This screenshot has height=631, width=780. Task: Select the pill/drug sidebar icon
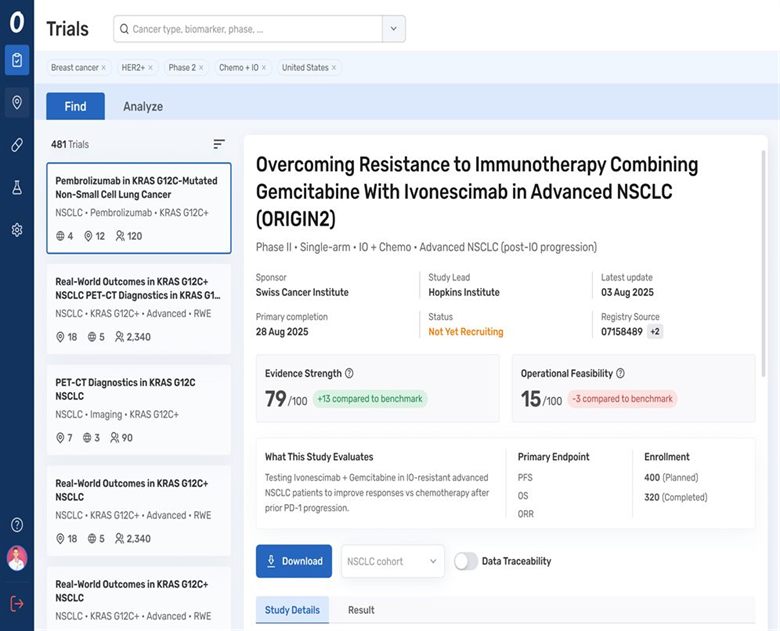tap(16, 145)
